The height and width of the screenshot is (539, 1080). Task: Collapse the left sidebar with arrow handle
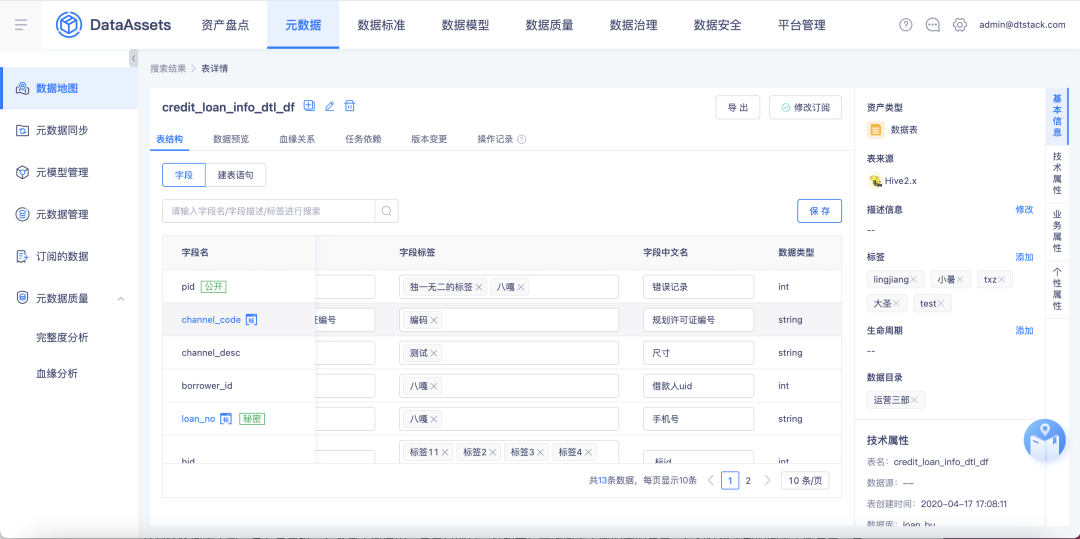(x=134, y=59)
